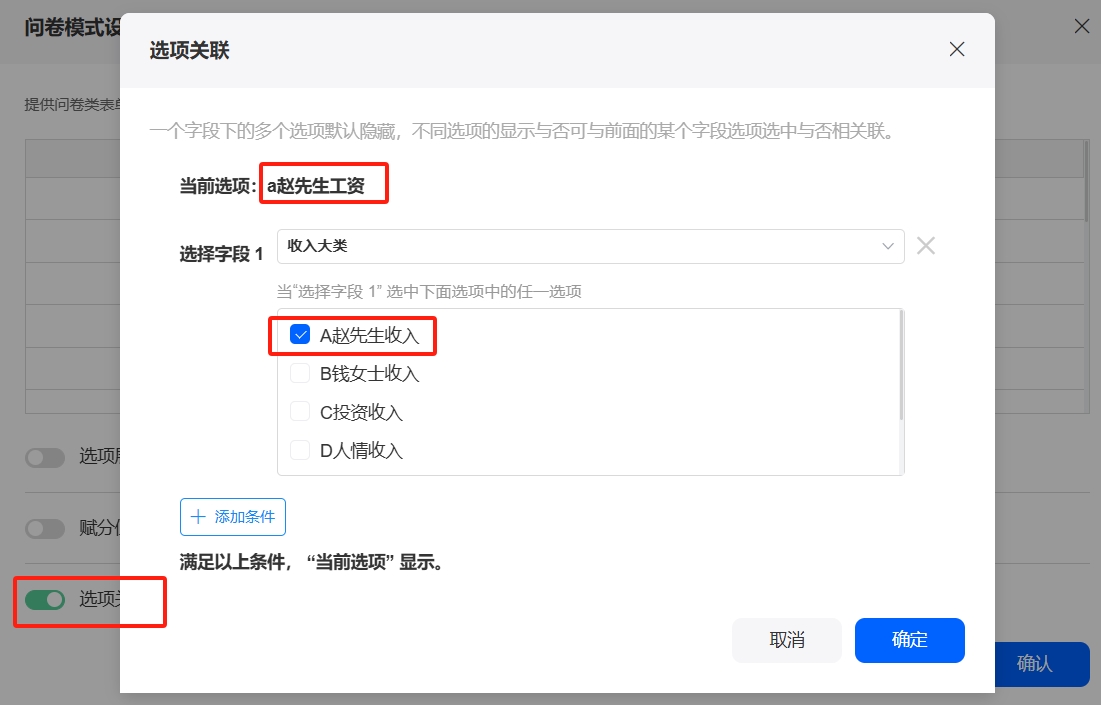Tick the C投资收入 checkbox
Image resolution: width=1101 pixels, height=705 pixels.
pyautogui.click(x=299, y=412)
